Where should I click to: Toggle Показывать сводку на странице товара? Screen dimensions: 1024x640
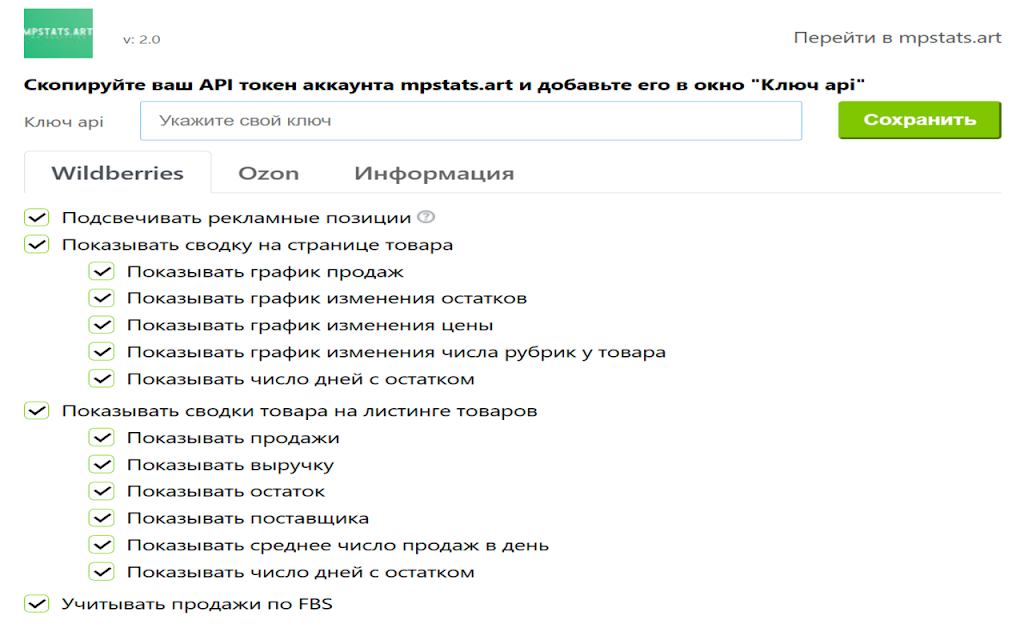point(37,245)
